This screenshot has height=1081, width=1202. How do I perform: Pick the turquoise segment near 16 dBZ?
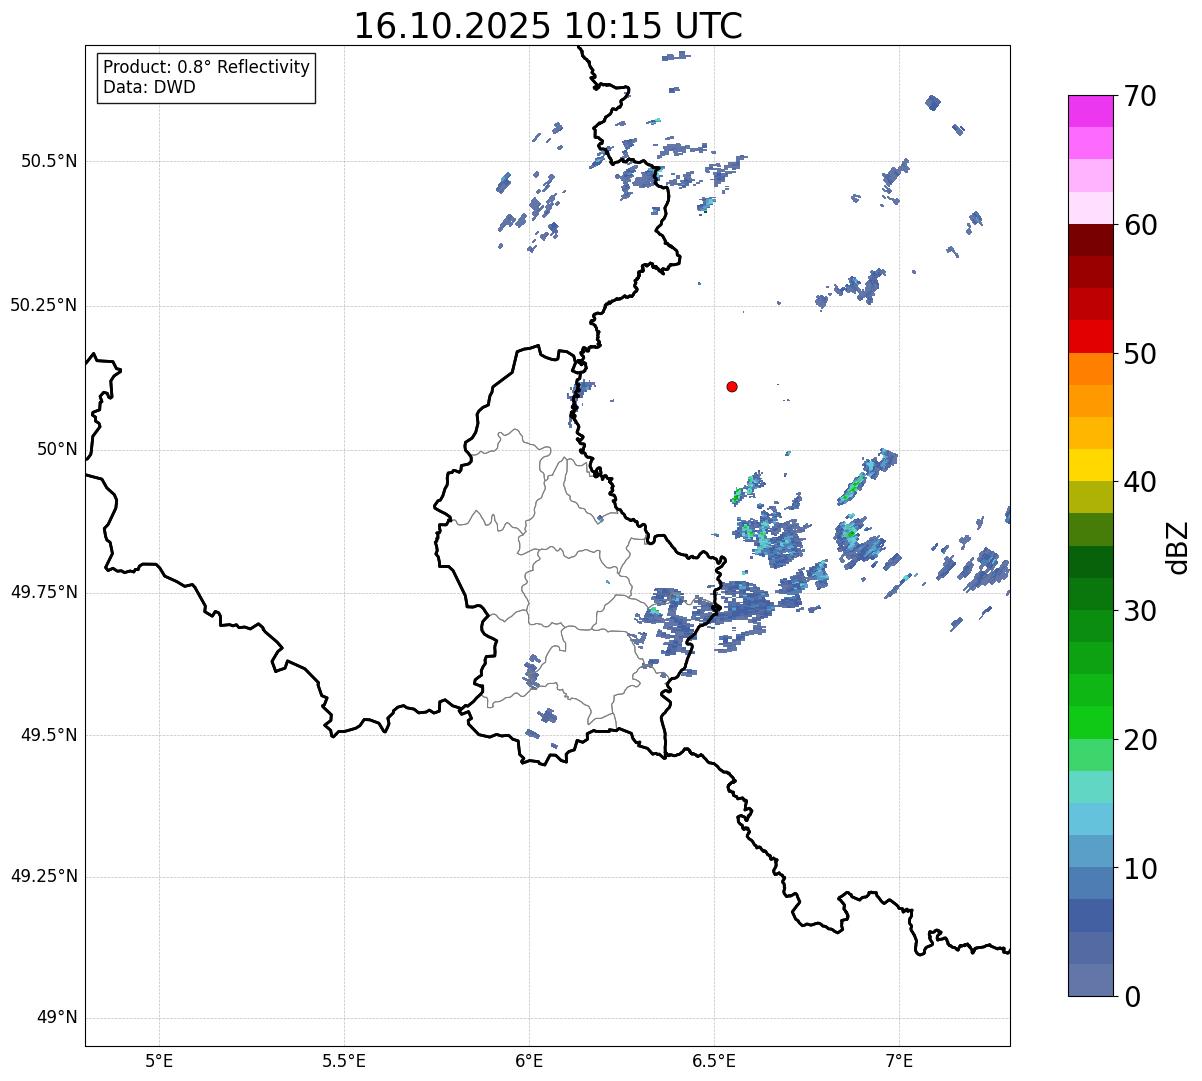[x=1090, y=787]
